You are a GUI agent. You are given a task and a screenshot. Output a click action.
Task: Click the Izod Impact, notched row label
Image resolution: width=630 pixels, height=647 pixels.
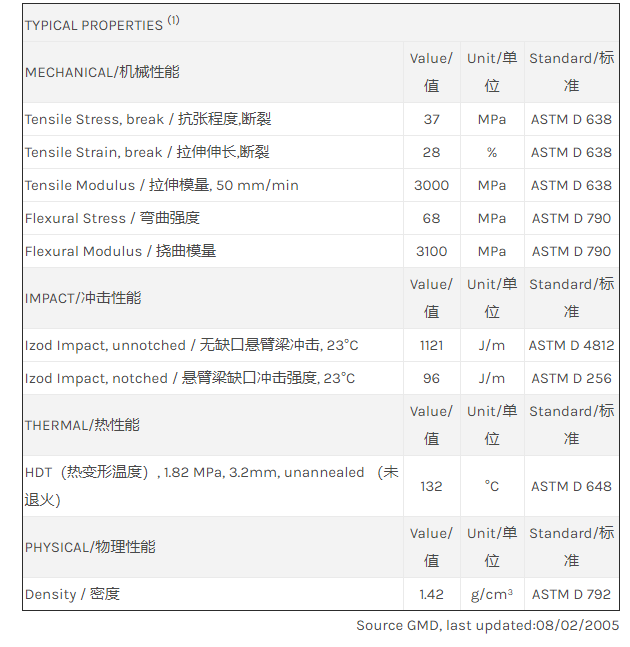(x=190, y=378)
